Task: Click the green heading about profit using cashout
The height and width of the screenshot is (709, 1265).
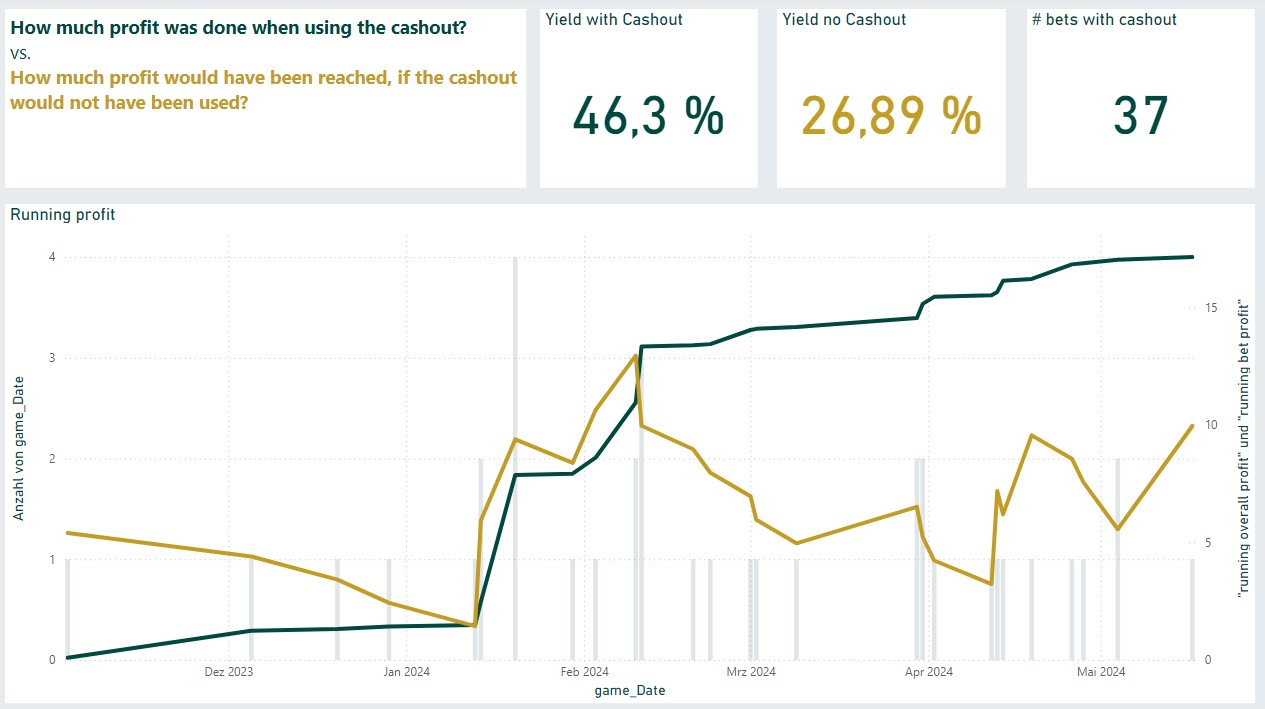Action: pyautogui.click(x=238, y=28)
